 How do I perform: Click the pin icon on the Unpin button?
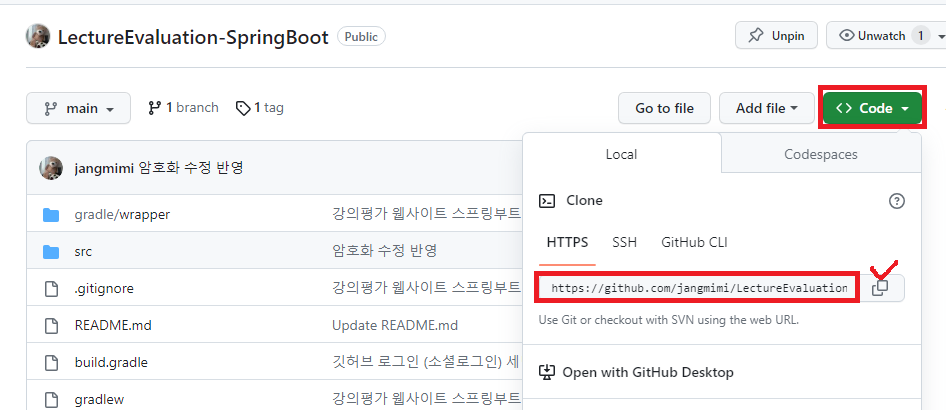tap(755, 36)
